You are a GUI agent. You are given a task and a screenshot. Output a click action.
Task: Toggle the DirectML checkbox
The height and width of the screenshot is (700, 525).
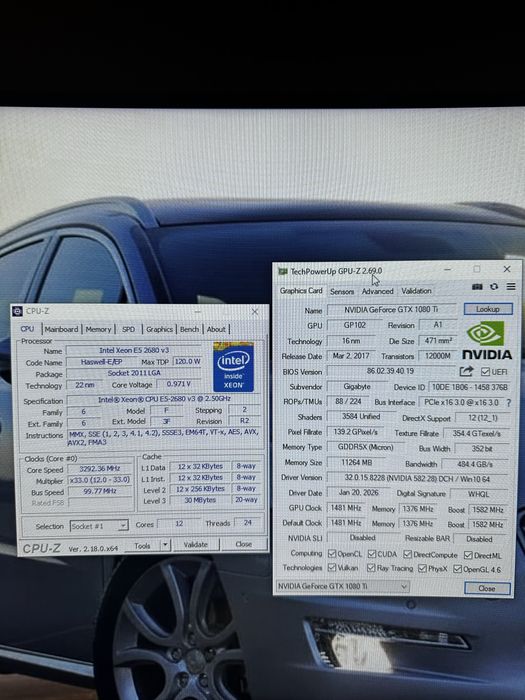point(468,555)
